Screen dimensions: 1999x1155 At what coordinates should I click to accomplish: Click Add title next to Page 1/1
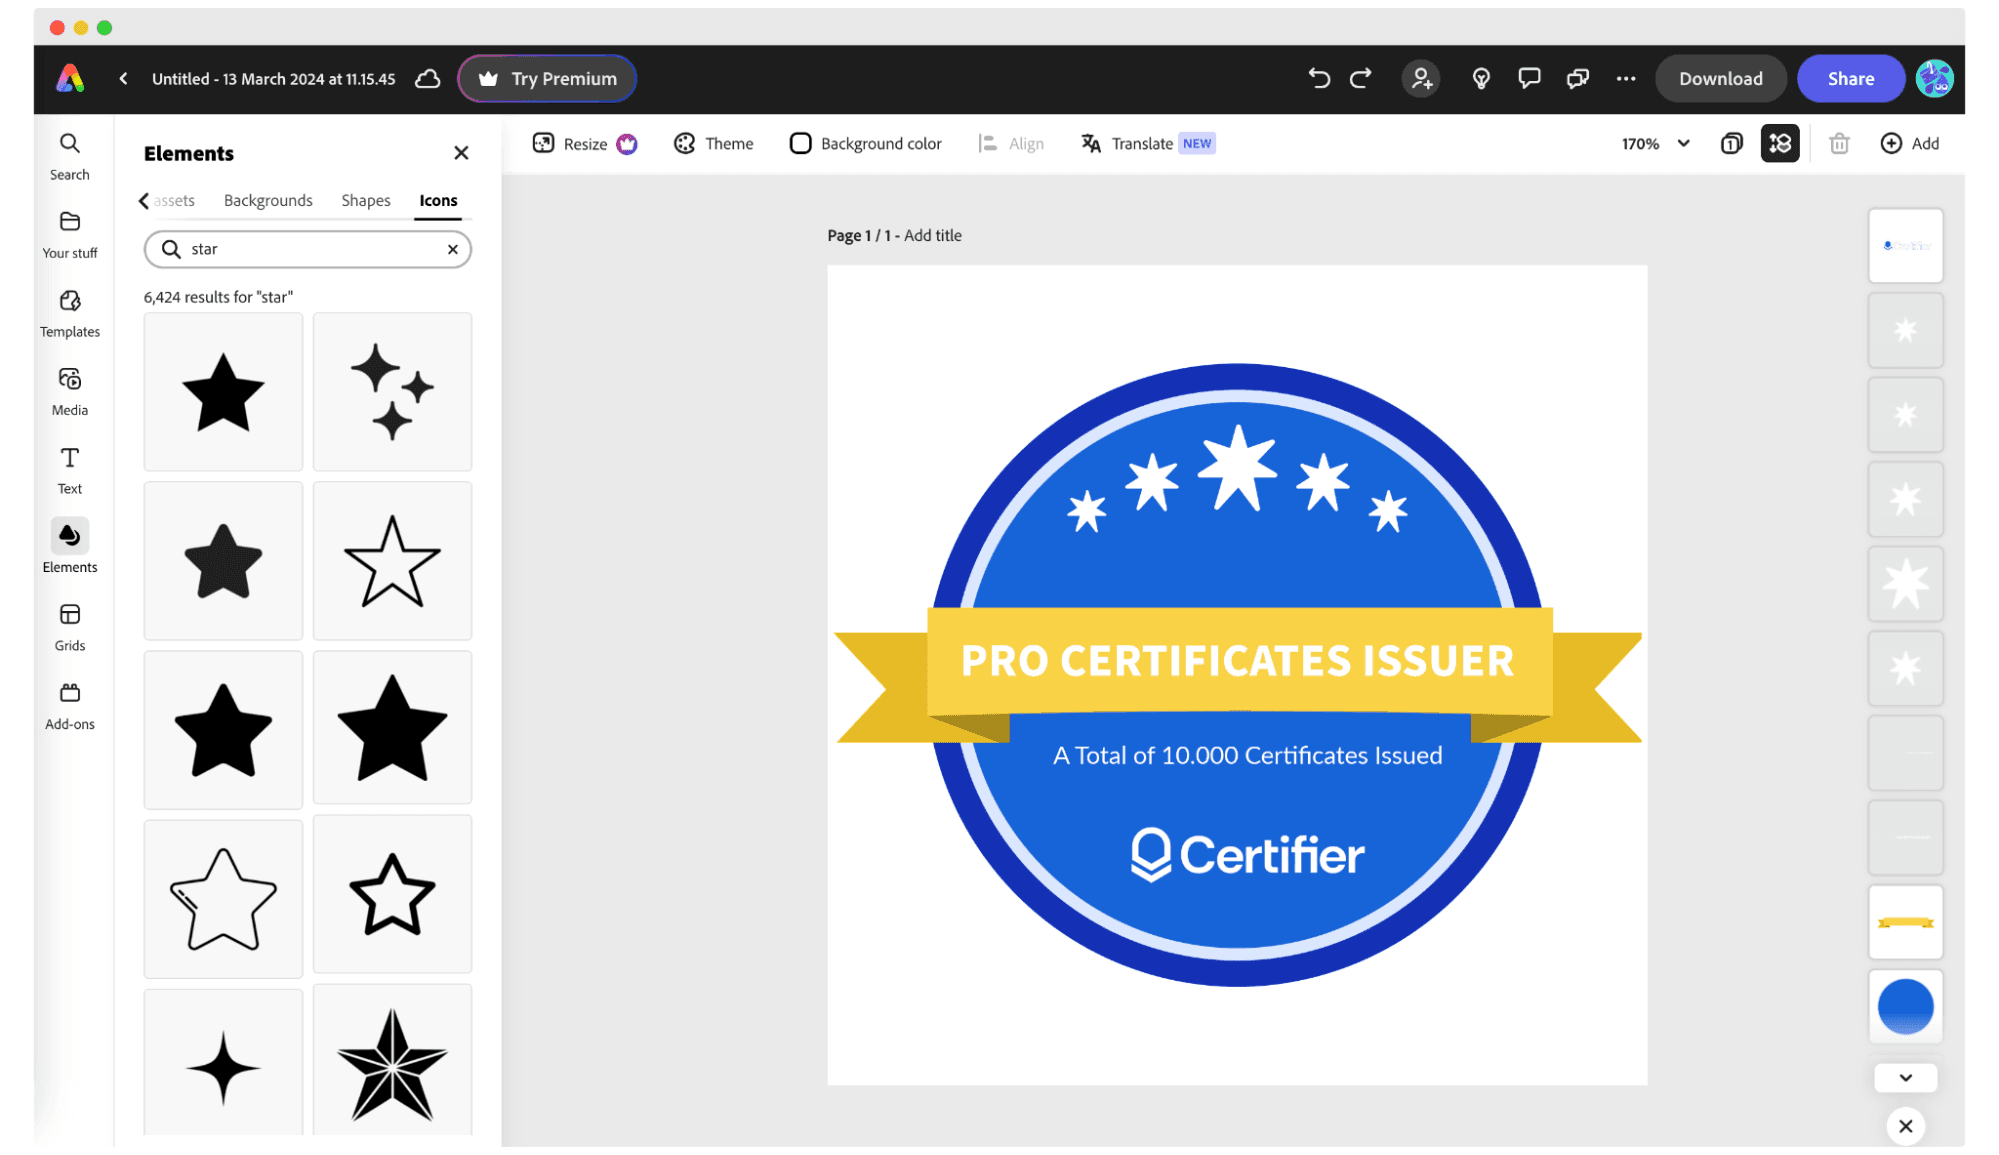[x=933, y=235]
